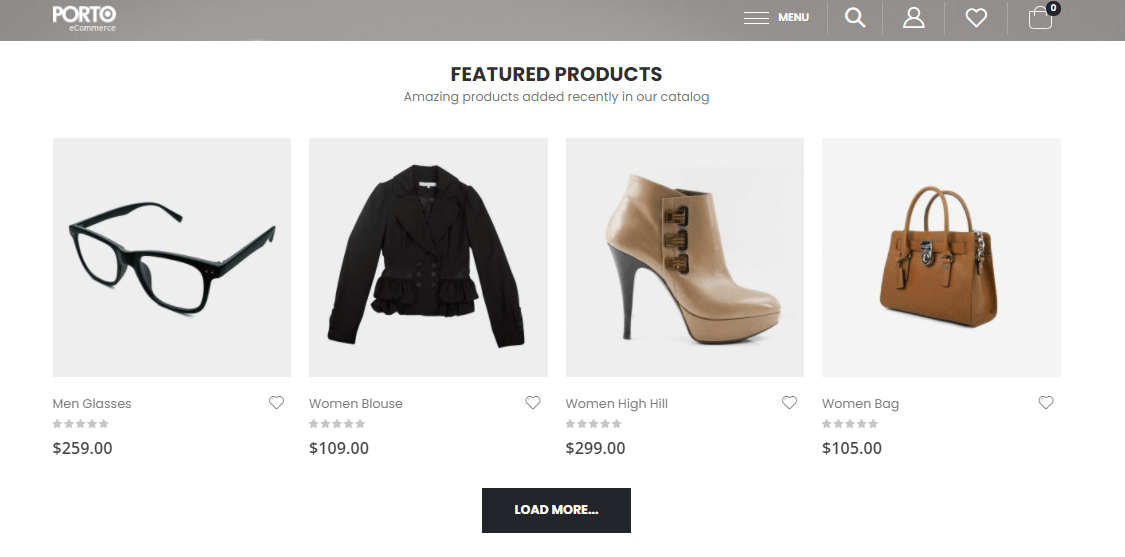The image size is (1125, 557).
Task: Select the black blouse product image
Action: tap(428, 257)
